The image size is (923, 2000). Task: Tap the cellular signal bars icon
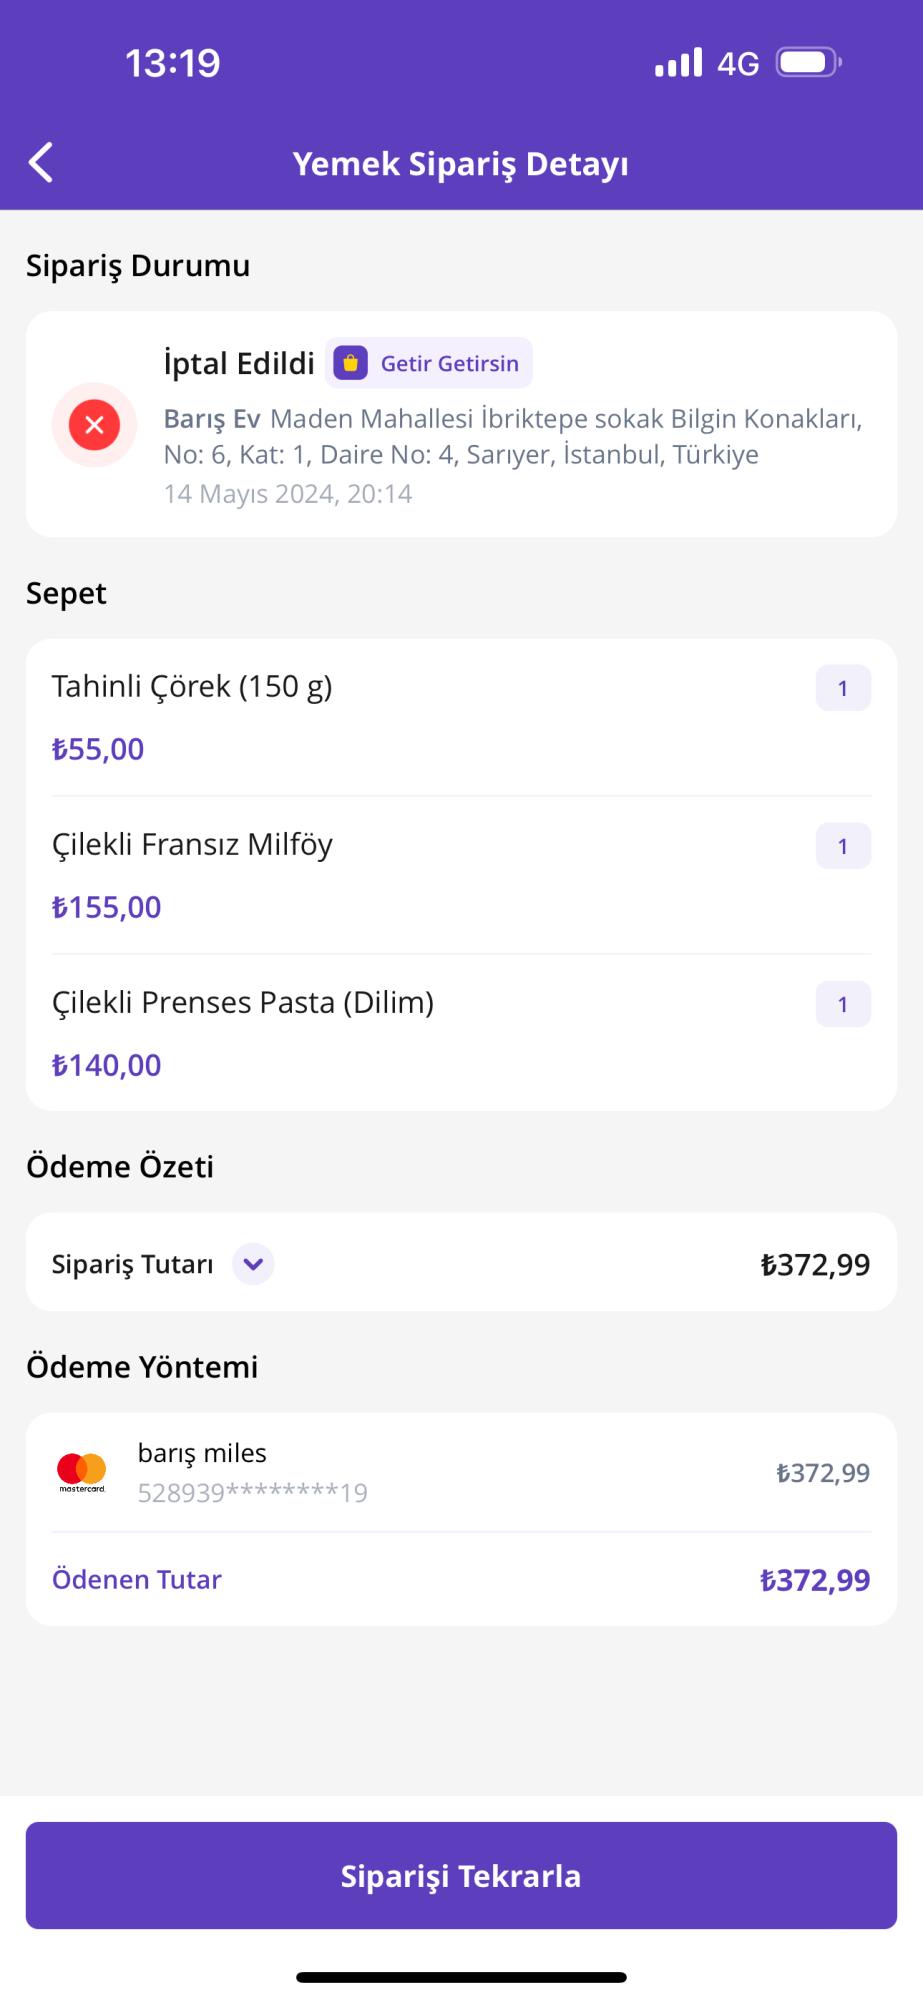coord(679,63)
